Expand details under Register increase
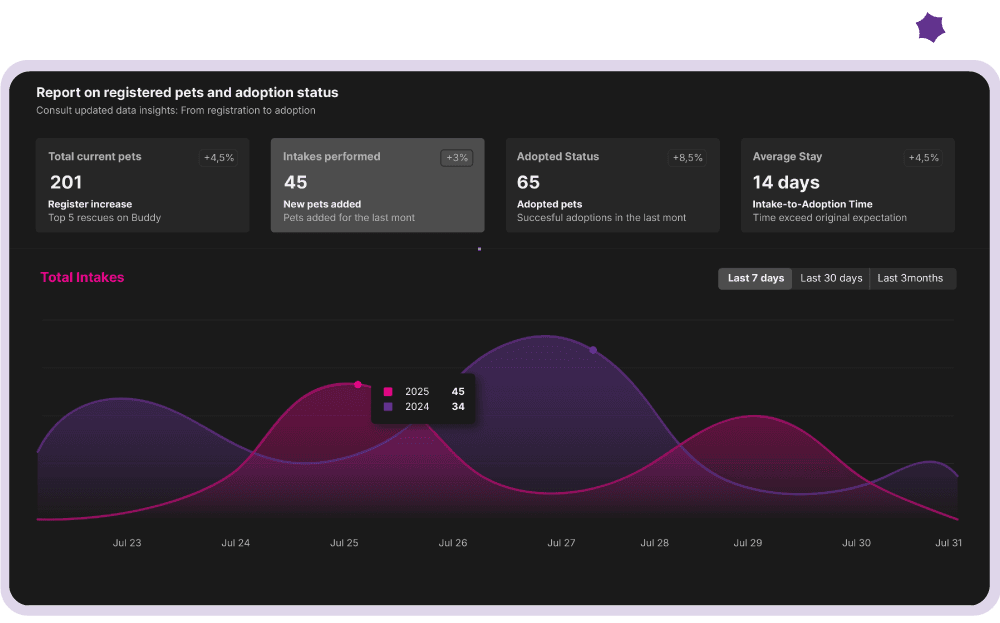Screen dimensions: 1000x623 [x=88, y=203]
